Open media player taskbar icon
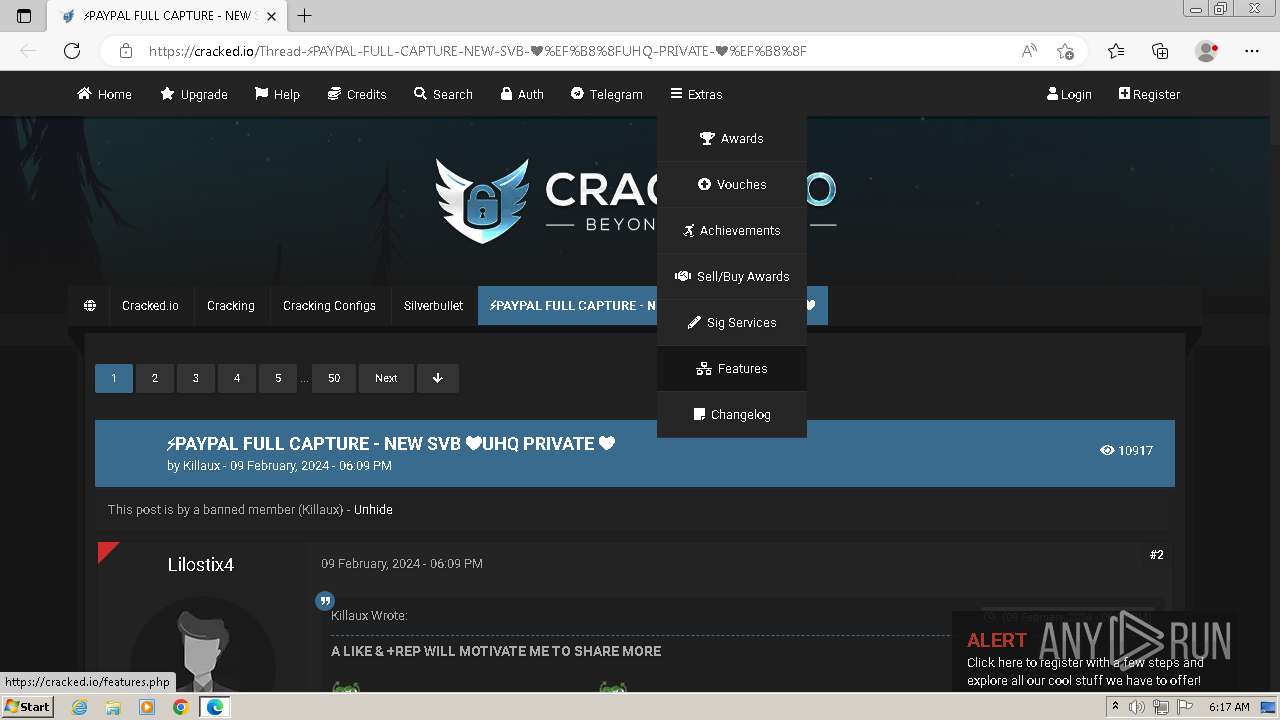This screenshot has width=1280, height=720. pyautogui.click(x=147, y=707)
